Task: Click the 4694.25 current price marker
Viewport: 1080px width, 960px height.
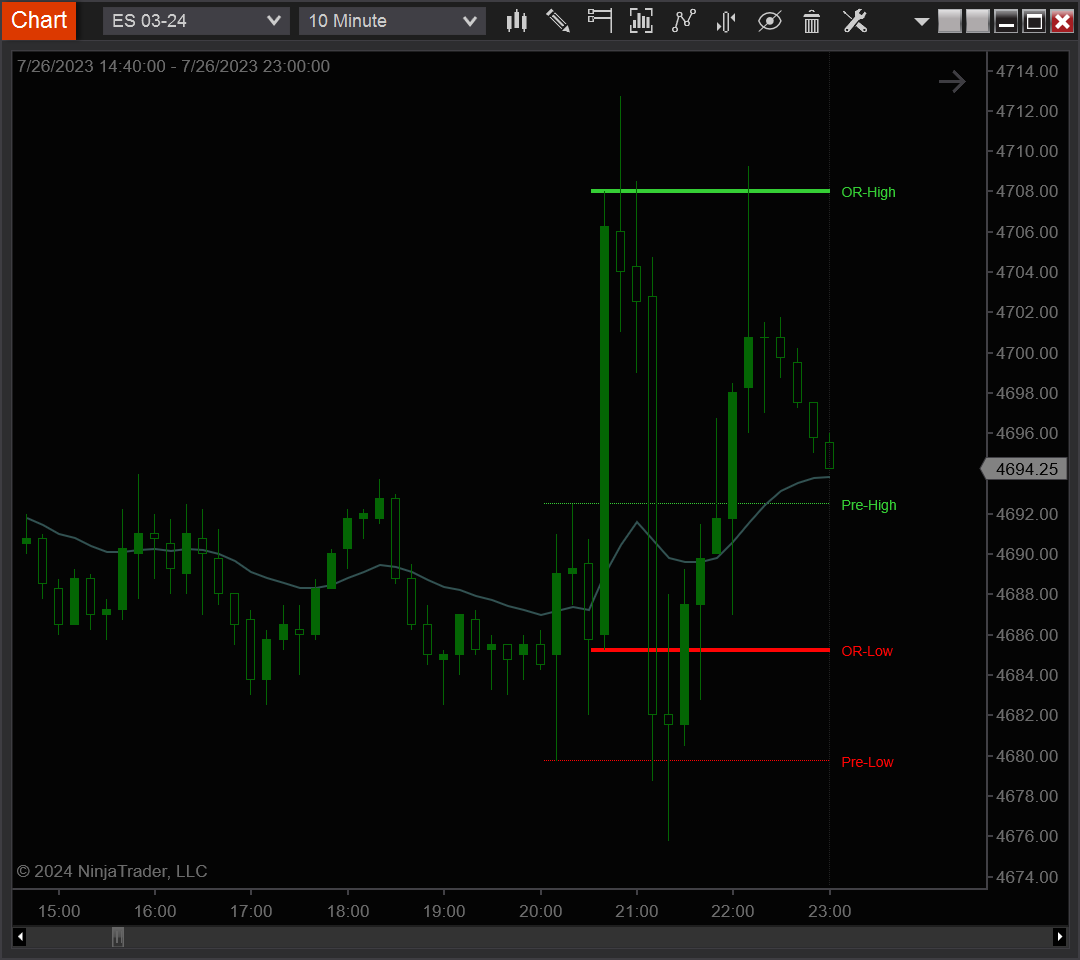Action: [1024, 469]
